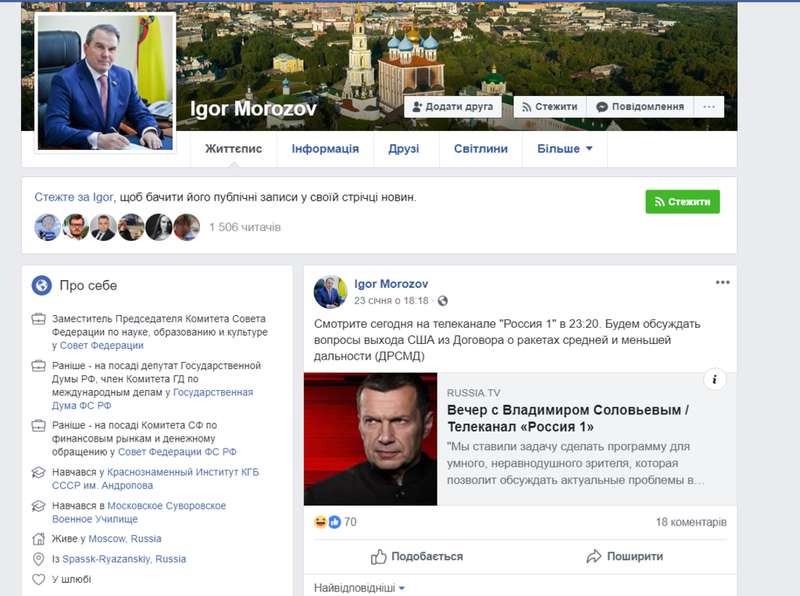800x596 pixels.
Task: Click the public audience globe icon on post
Action: [x=443, y=301]
